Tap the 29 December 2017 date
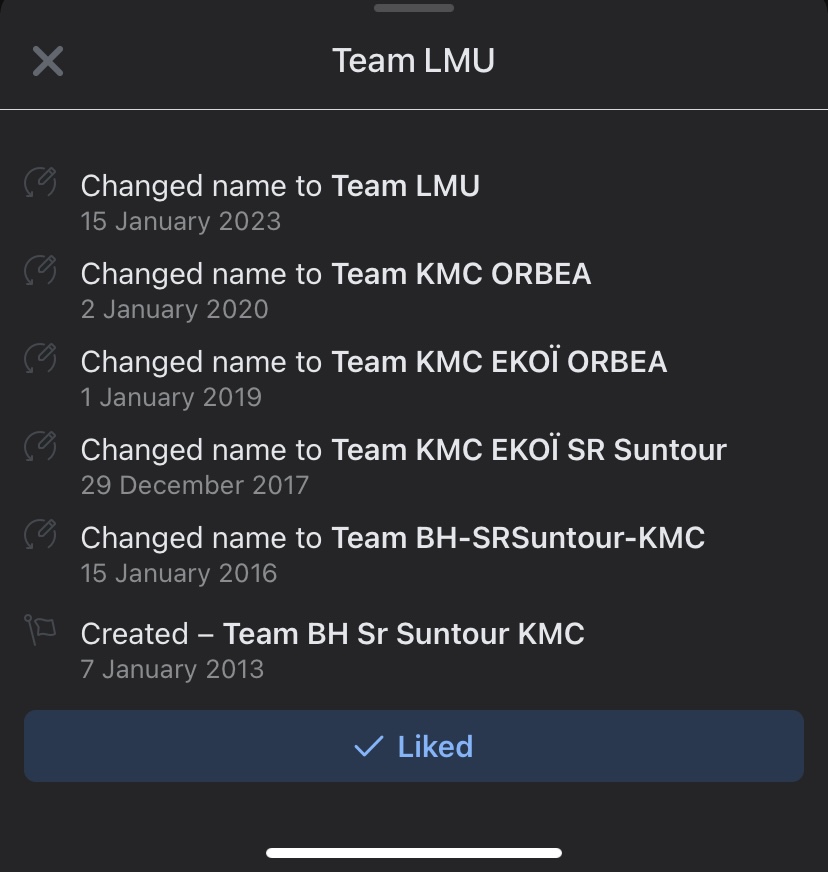This screenshot has width=828, height=872. (195, 485)
